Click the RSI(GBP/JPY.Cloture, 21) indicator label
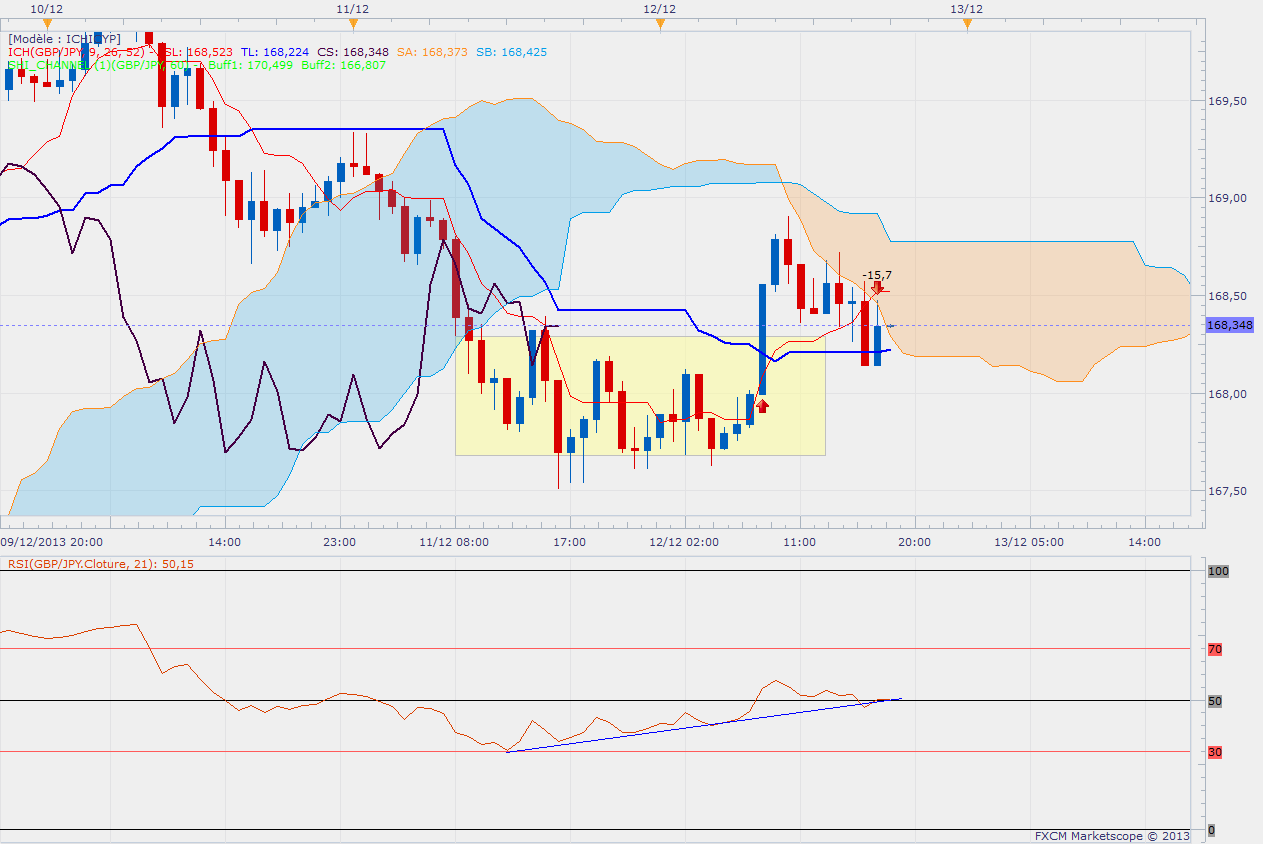 click(100, 564)
